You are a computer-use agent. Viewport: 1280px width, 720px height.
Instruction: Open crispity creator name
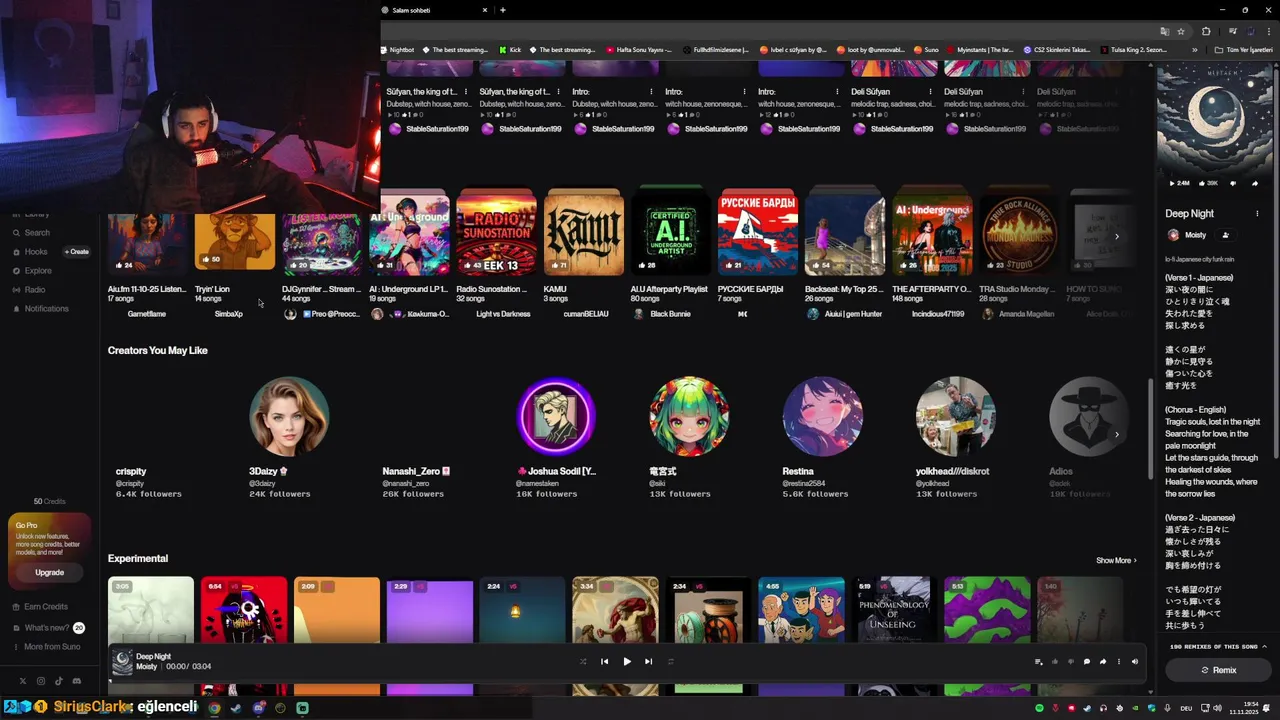click(x=131, y=471)
